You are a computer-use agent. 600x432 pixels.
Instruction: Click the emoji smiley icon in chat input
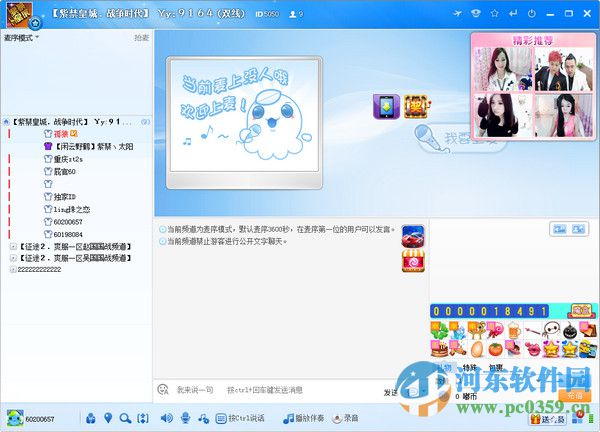163,390
